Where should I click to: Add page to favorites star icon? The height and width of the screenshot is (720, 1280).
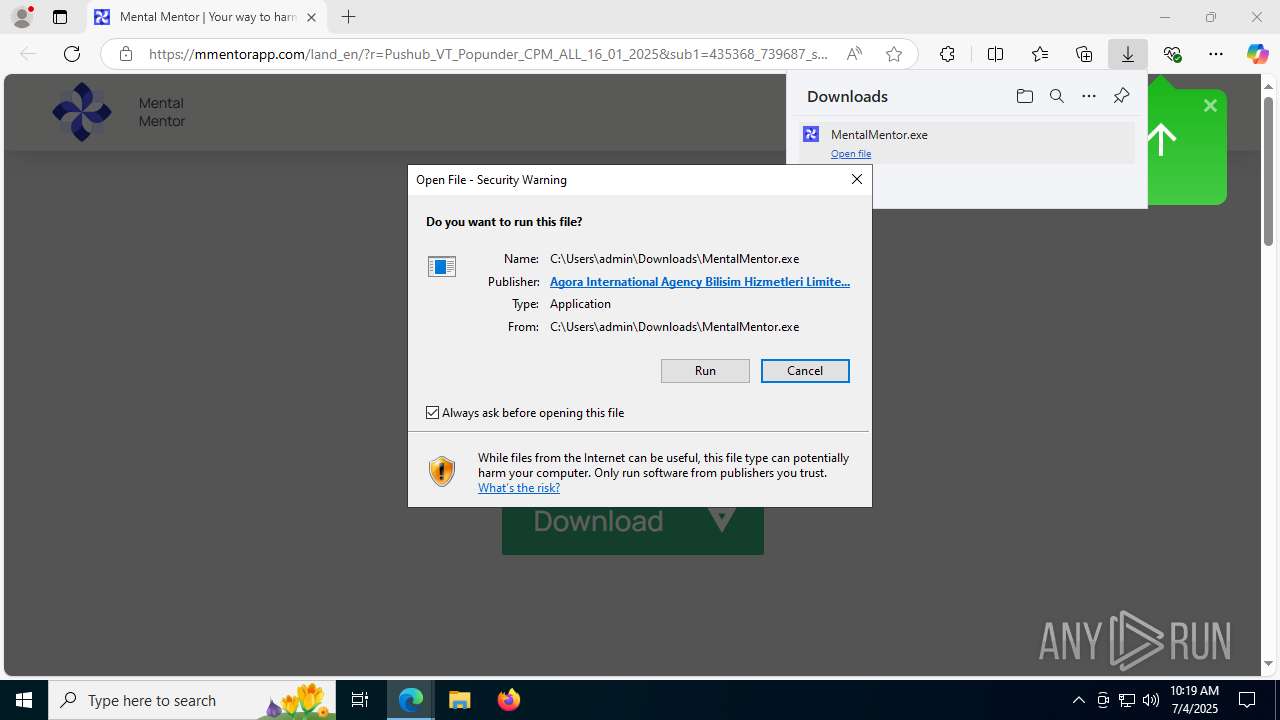(x=894, y=54)
